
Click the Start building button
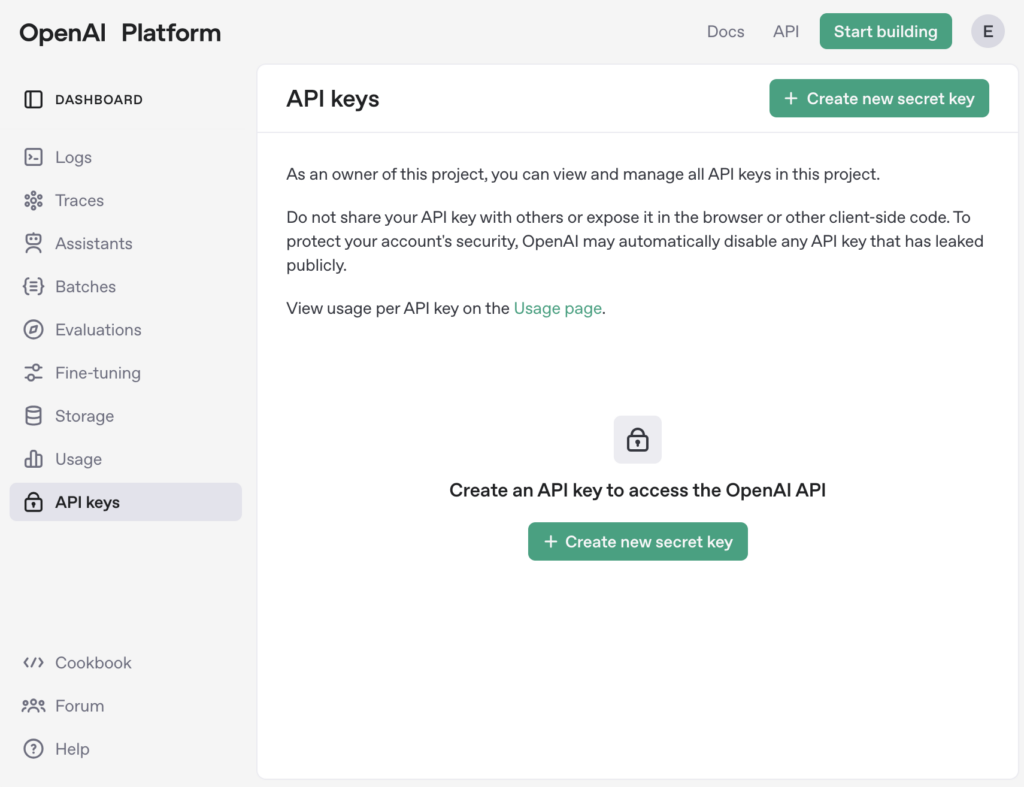click(886, 31)
